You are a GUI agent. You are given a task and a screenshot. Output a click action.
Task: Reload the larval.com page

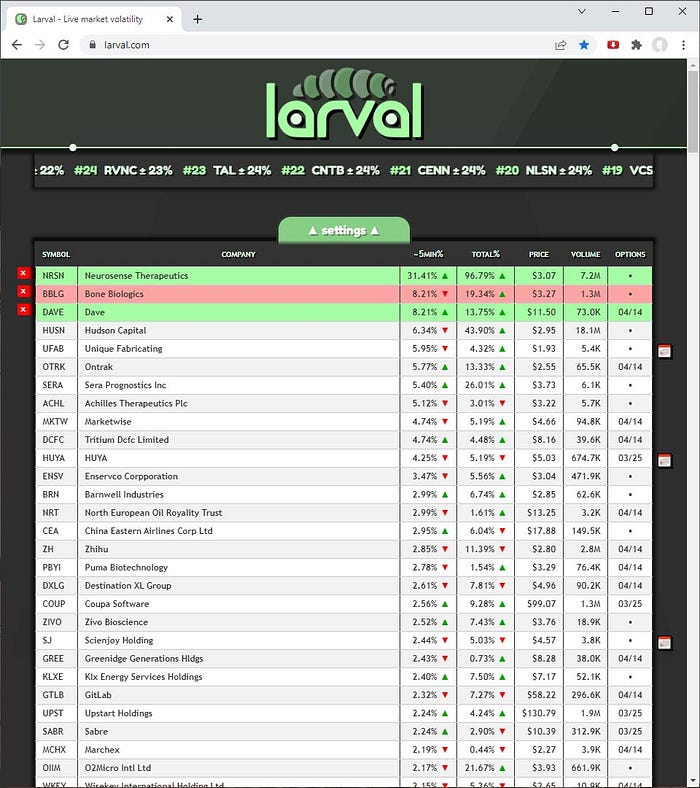tap(63, 45)
